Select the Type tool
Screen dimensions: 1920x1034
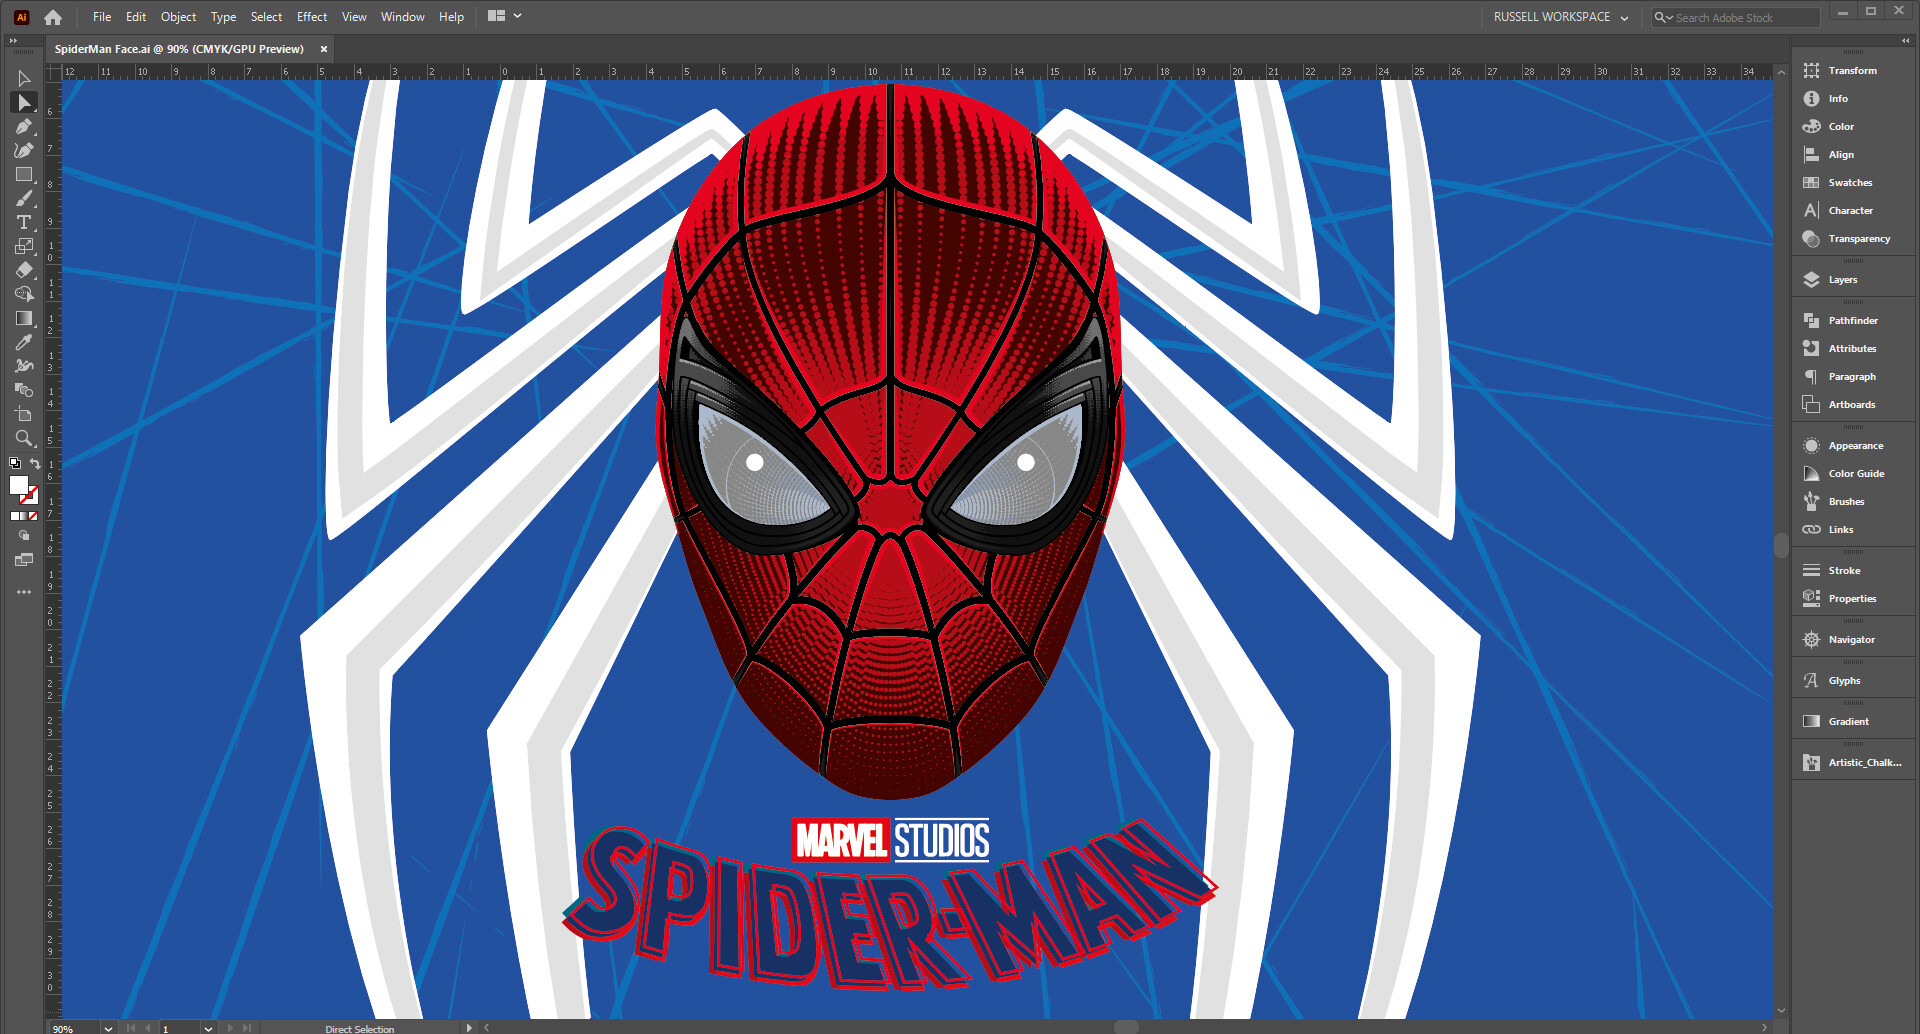[x=24, y=222]
